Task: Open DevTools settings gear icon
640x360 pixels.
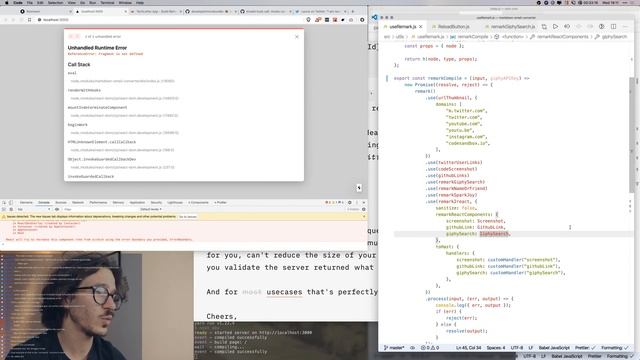Action: coord(350,202)
